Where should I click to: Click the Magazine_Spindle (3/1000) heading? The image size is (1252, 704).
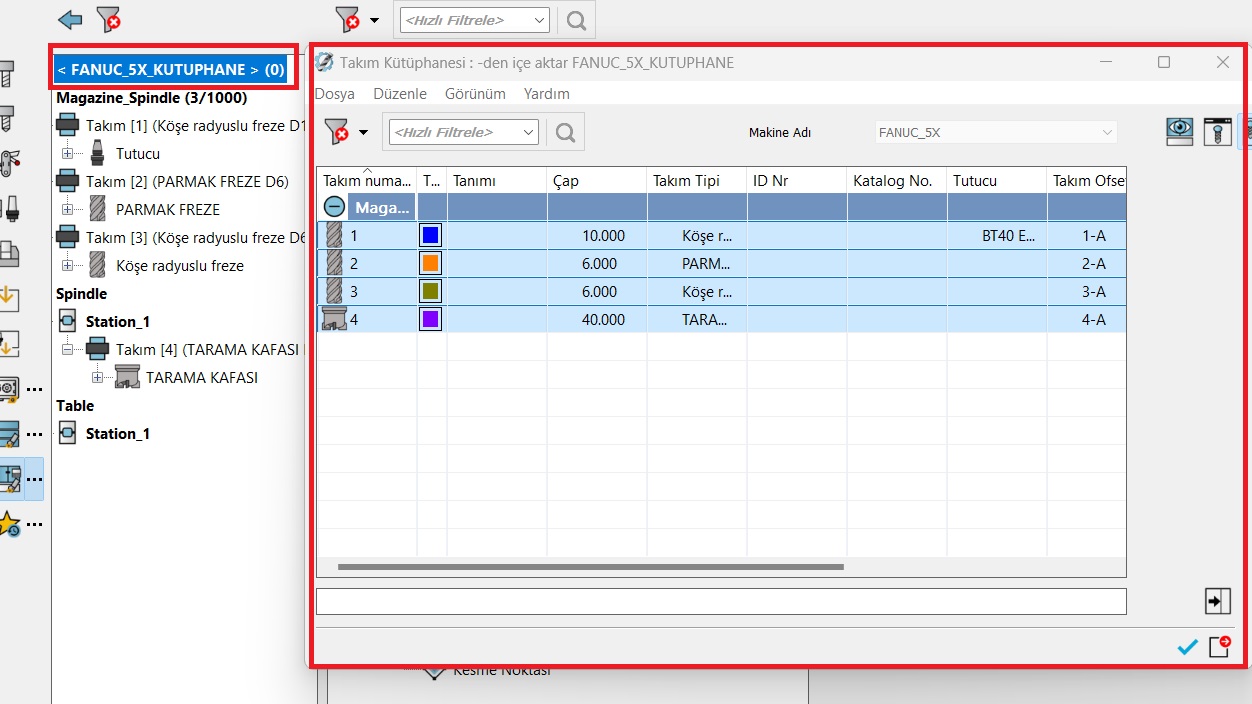click(x=152, y=98)
